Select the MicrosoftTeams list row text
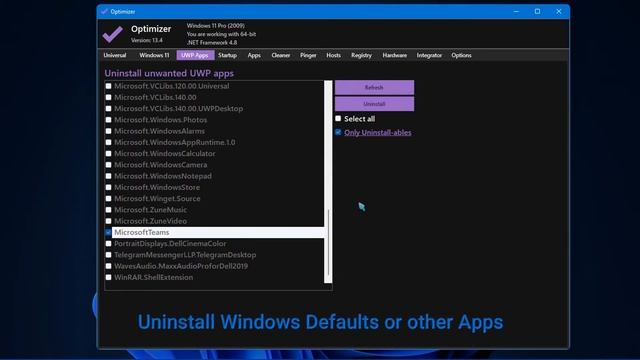 pos(142,232)
